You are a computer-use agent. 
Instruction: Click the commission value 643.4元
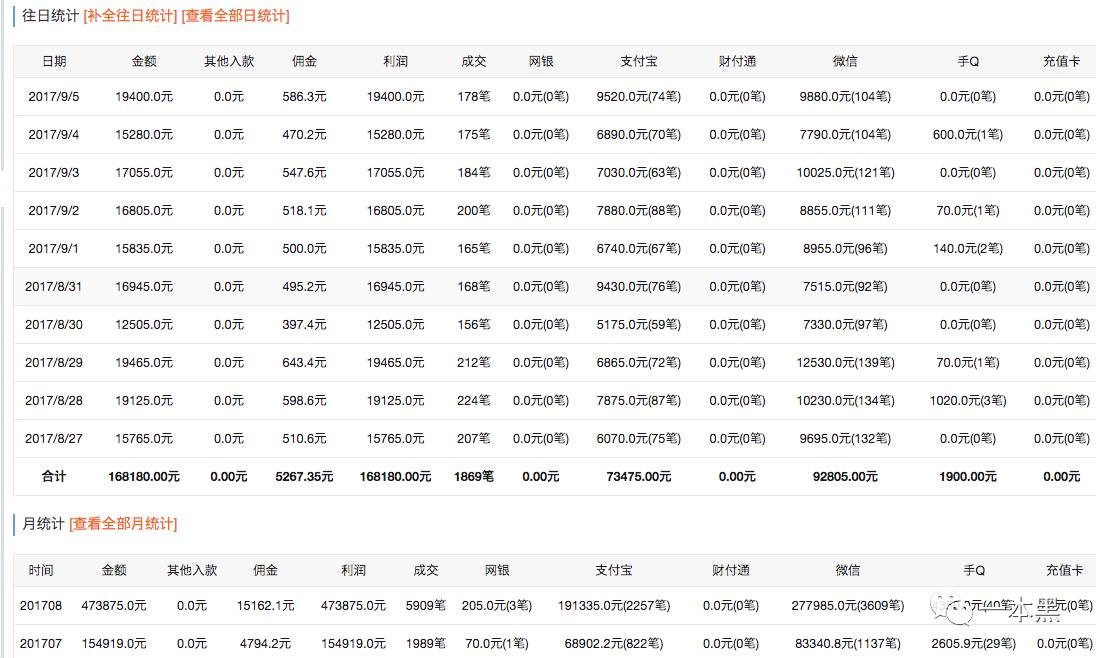(x=304, y=362)
